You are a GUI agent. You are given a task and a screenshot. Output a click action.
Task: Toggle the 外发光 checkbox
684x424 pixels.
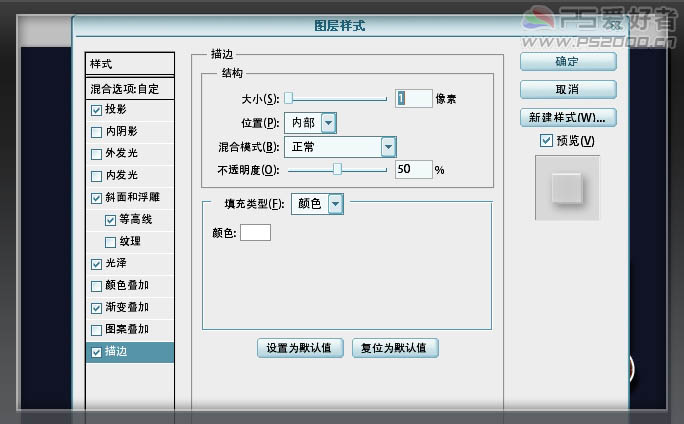tap(96, 154)
